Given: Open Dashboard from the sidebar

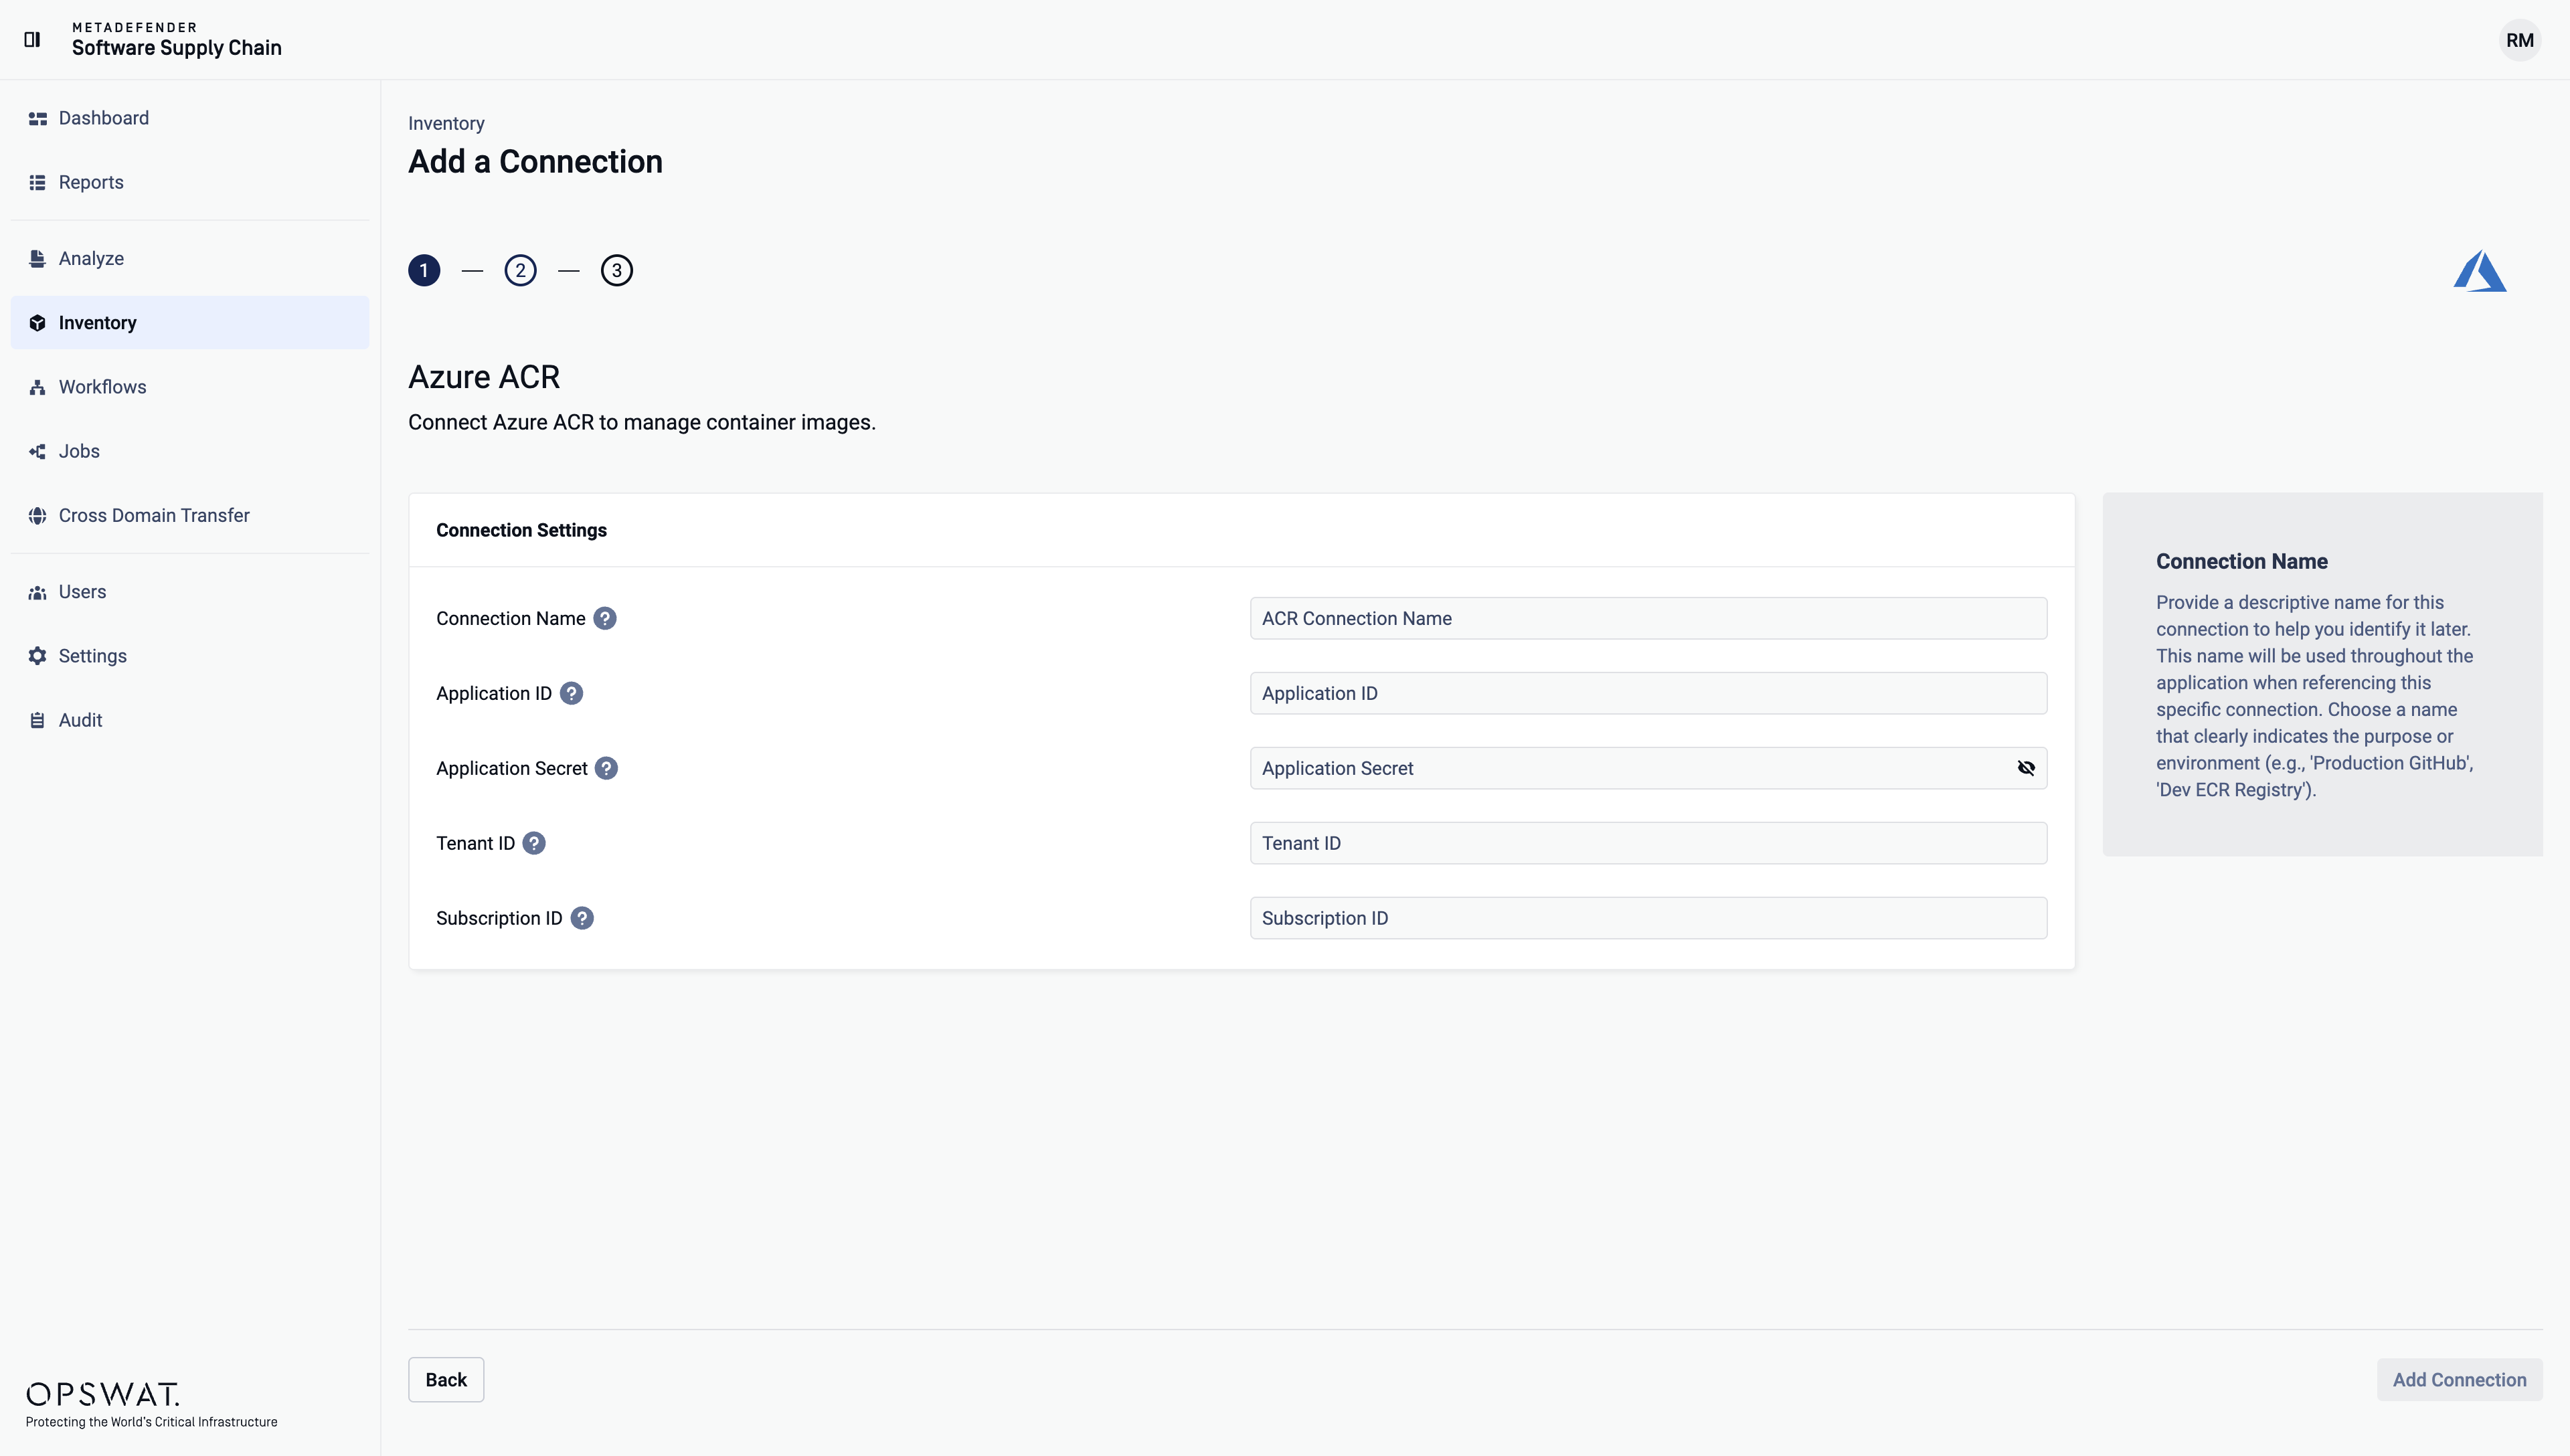Looking at the screenshot, I should [x=190, y=118].
